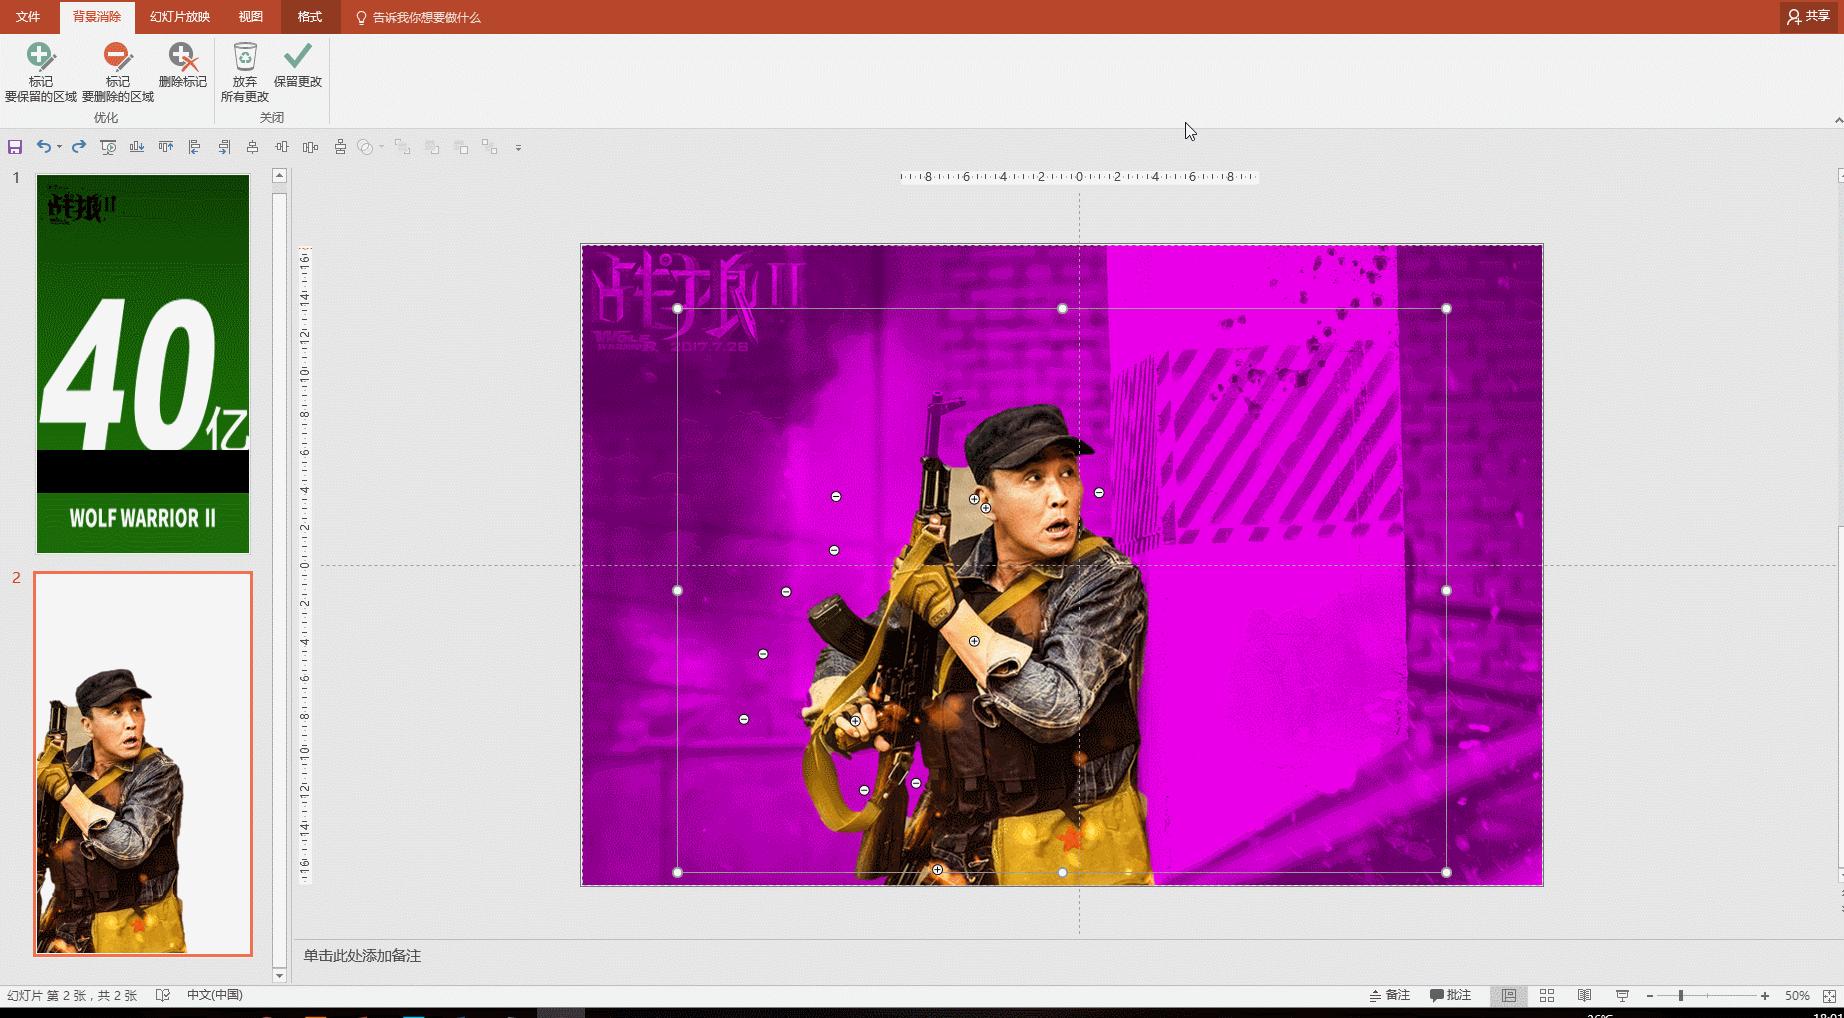This screenshot has height=1018, width=1844.
Task: Click the zoom slider handle in status bar
Action: 1681,995
